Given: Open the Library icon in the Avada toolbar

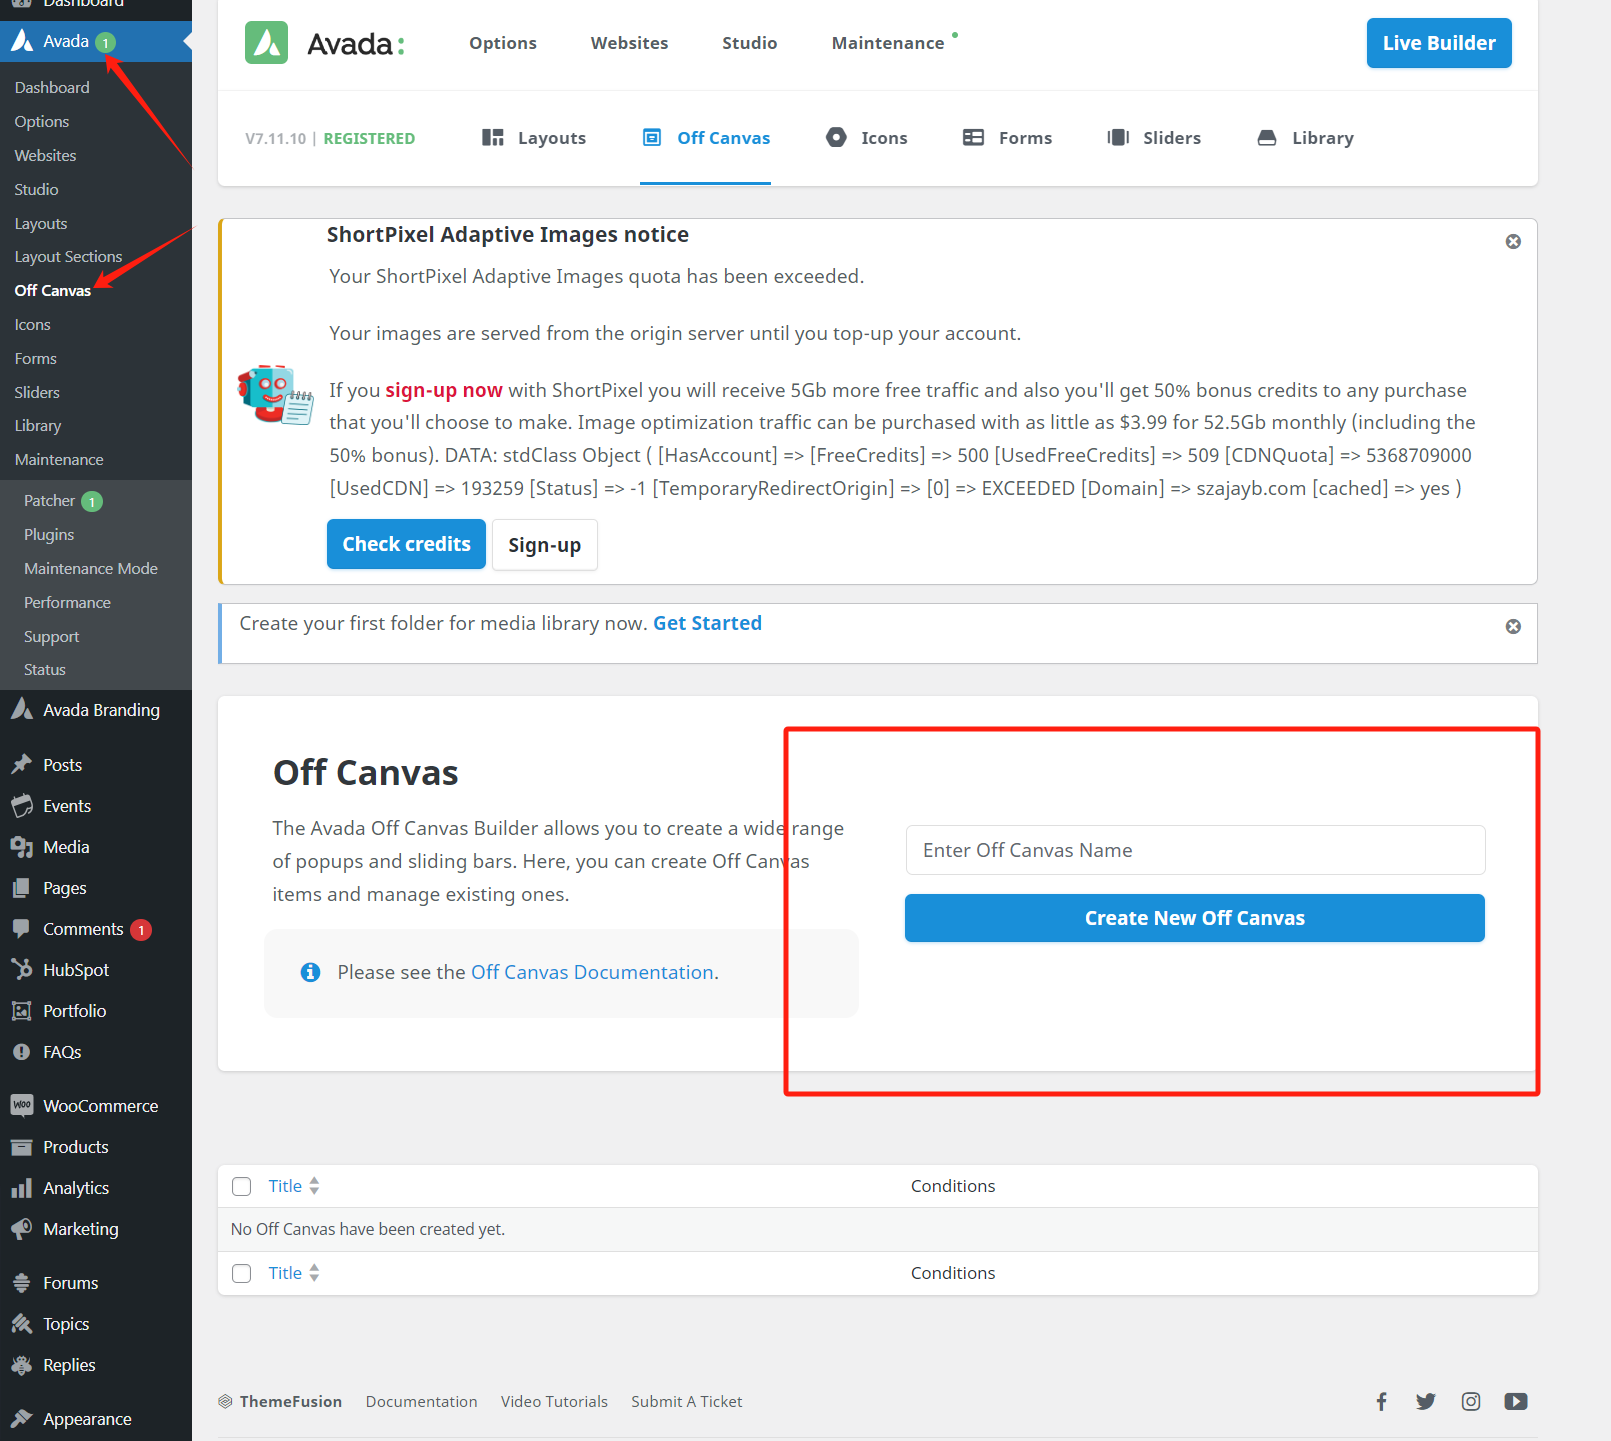Looking at the screenshot, I should [x=1266, y=137].
